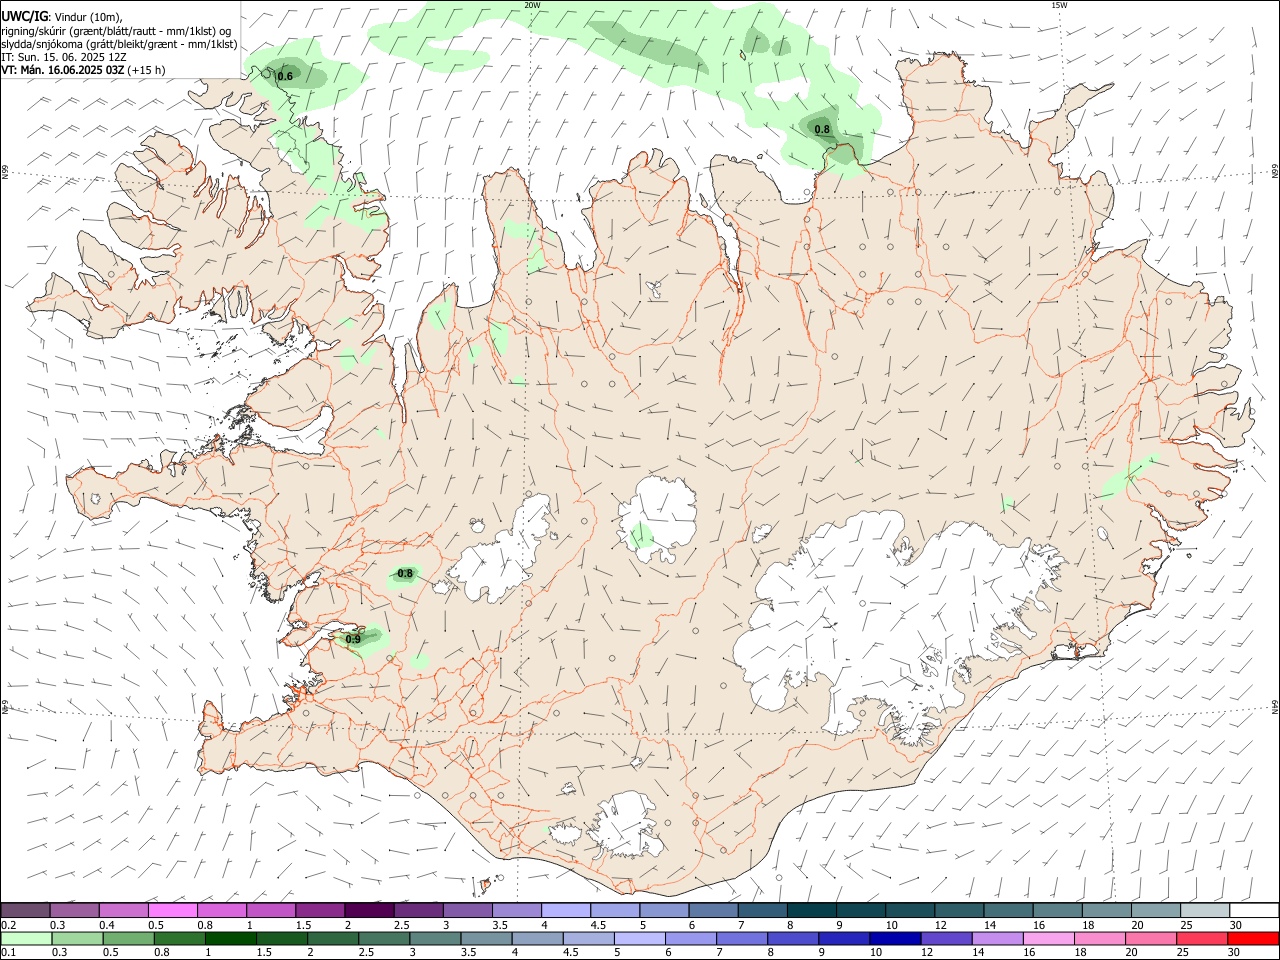The width and height of the screenshot is (1280, 960).
Task: Pick the periwinkle 6 swatch in rain scale
Action: click(x=691, y=938)
